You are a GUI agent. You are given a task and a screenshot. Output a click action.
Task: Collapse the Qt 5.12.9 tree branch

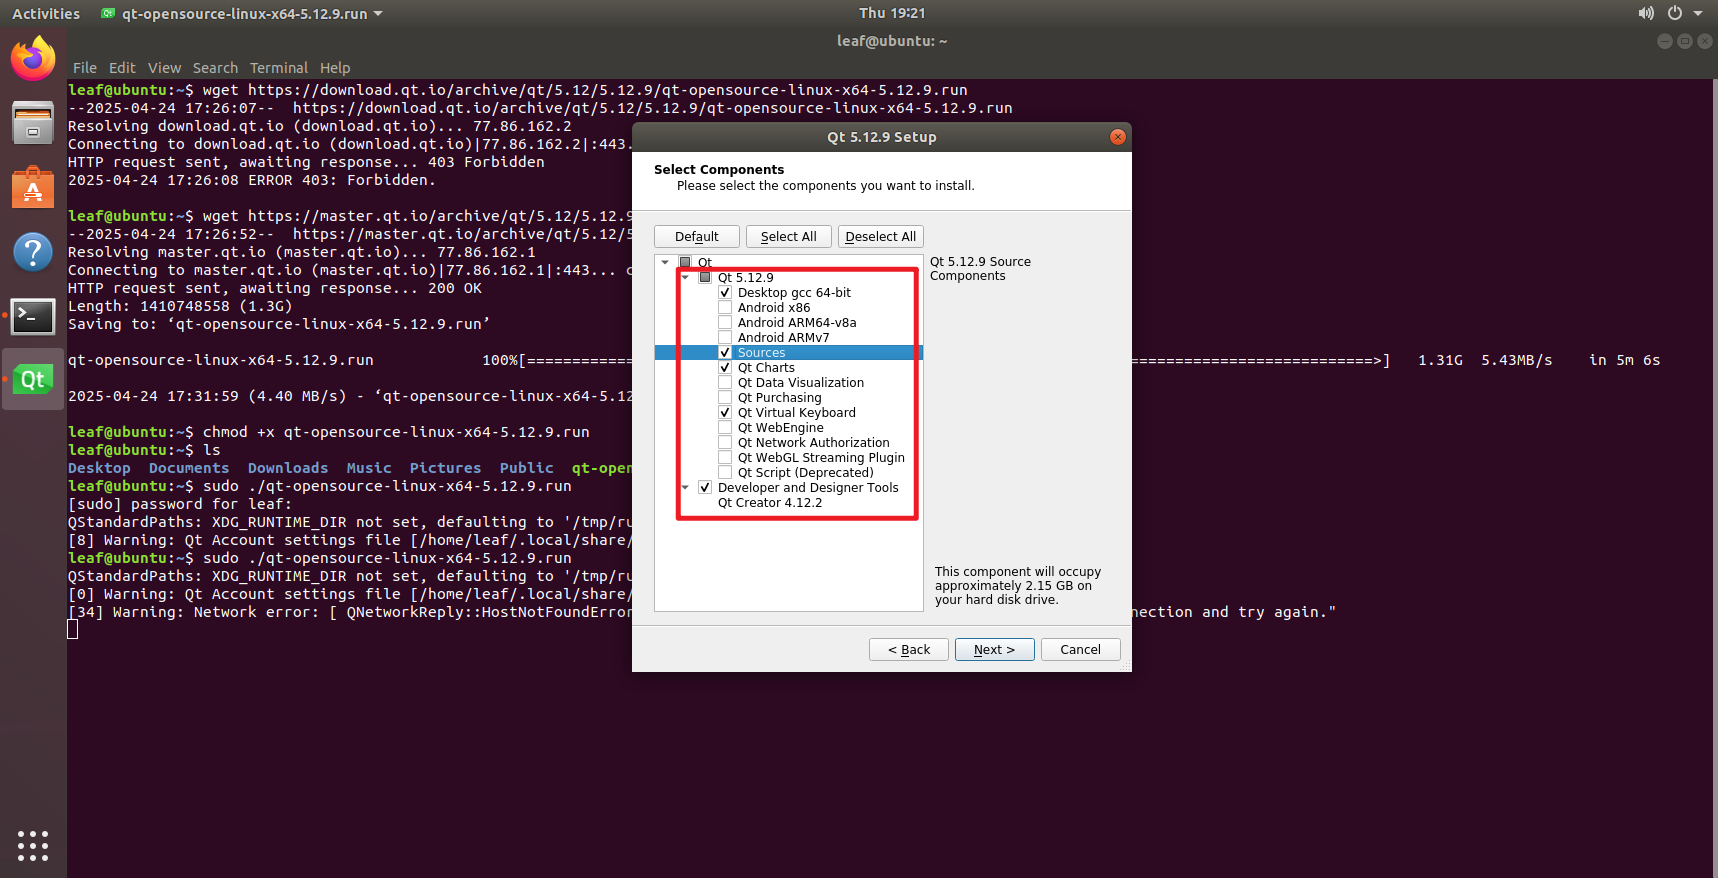(x=685, y=278)
